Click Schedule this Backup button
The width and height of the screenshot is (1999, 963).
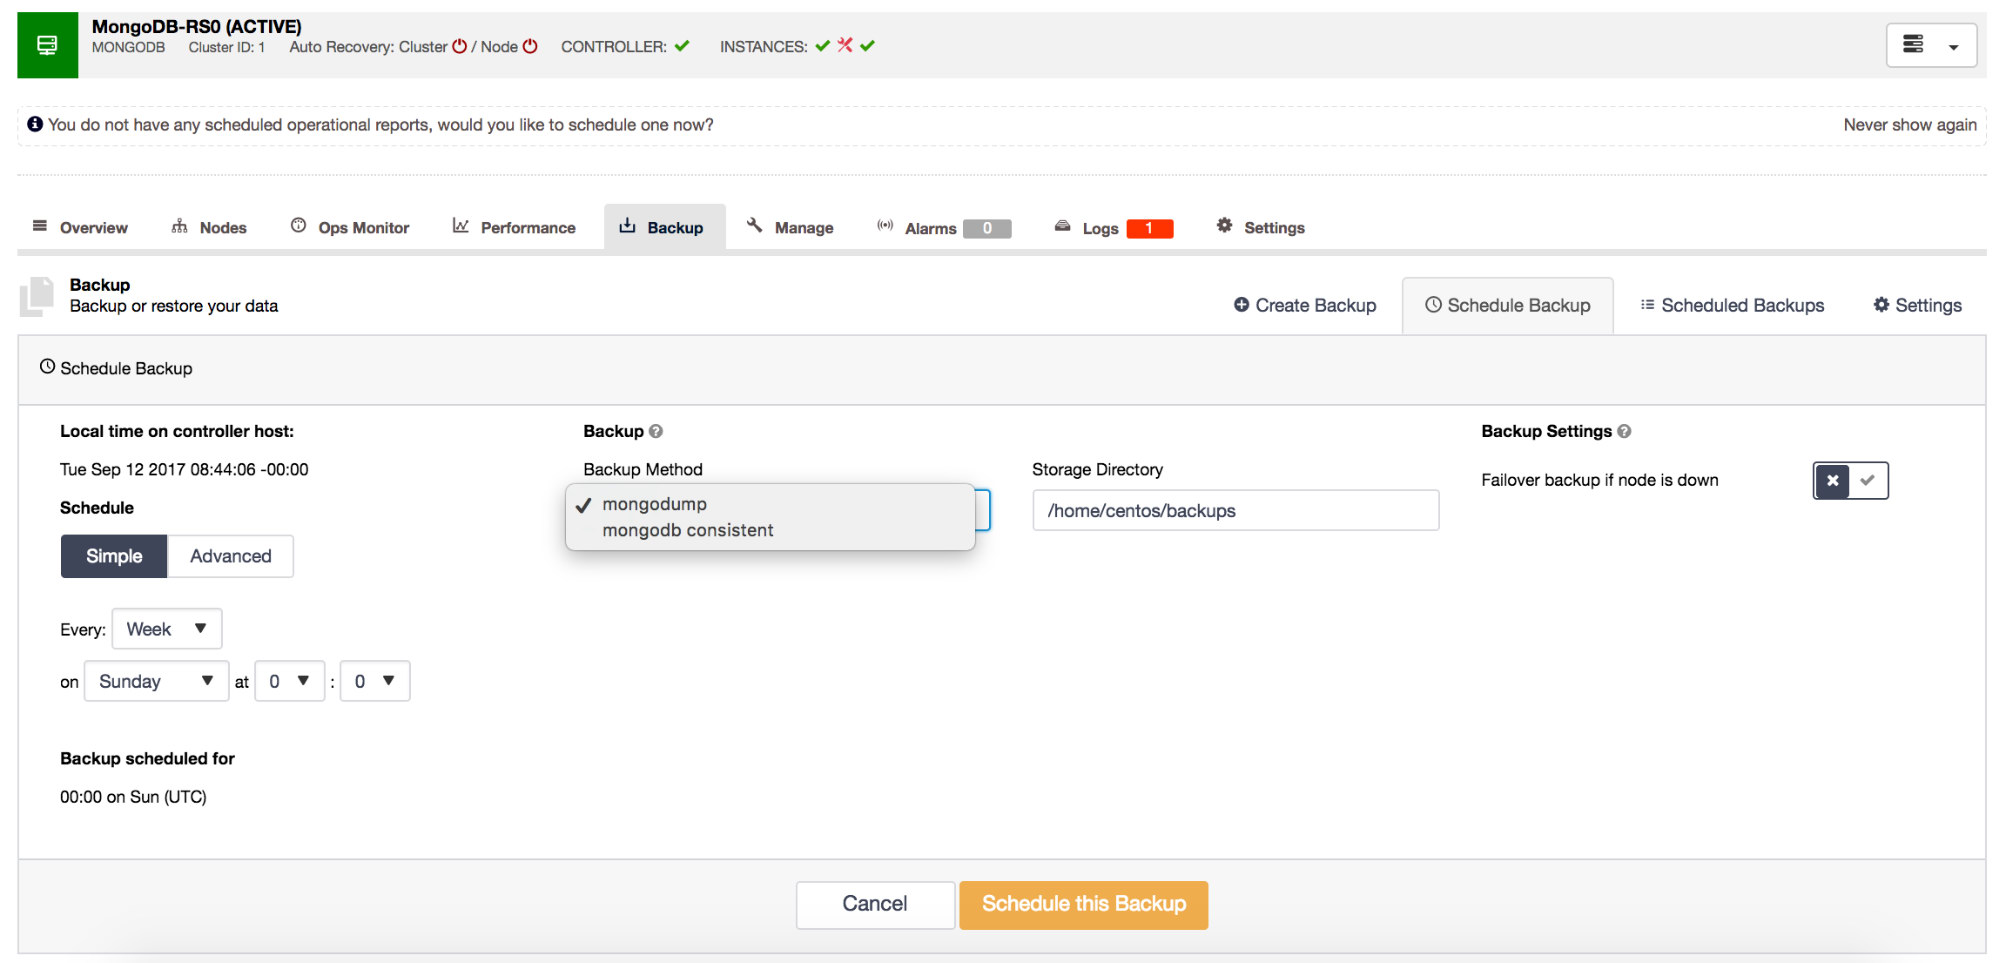tap(1084, 904)
